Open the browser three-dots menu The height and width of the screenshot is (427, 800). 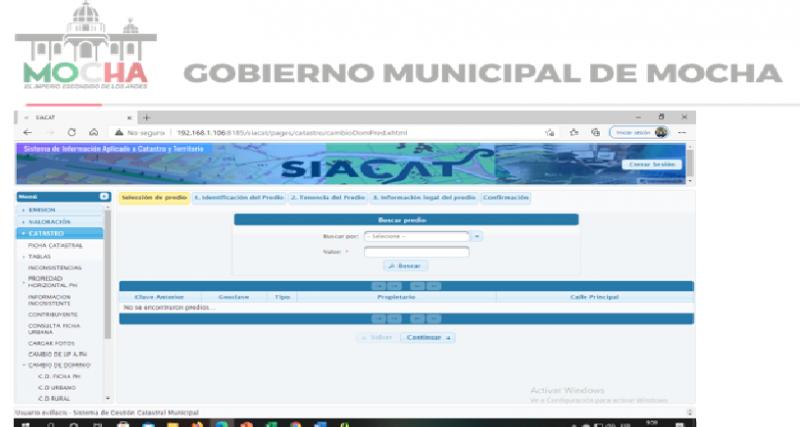[682, 132]
